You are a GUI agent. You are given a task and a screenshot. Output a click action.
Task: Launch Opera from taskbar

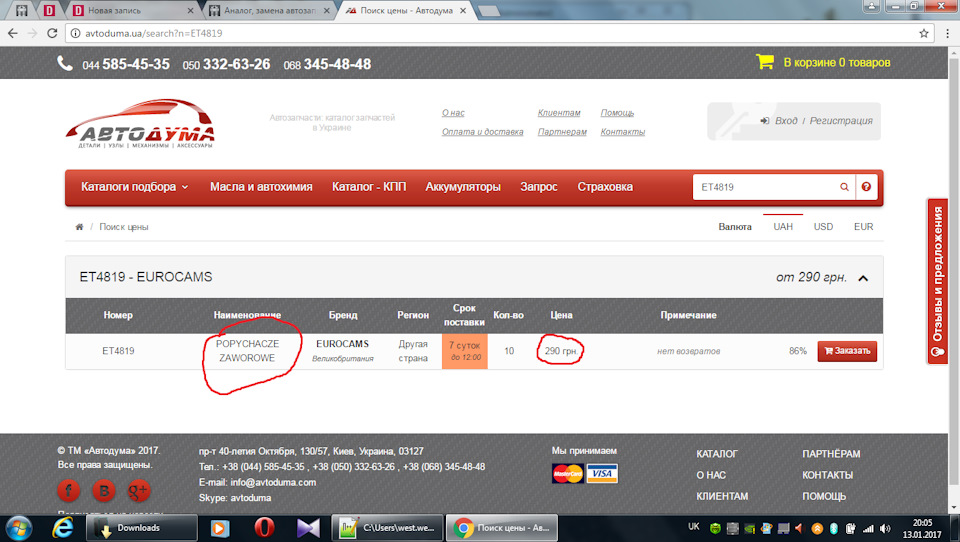pos(264,527)
